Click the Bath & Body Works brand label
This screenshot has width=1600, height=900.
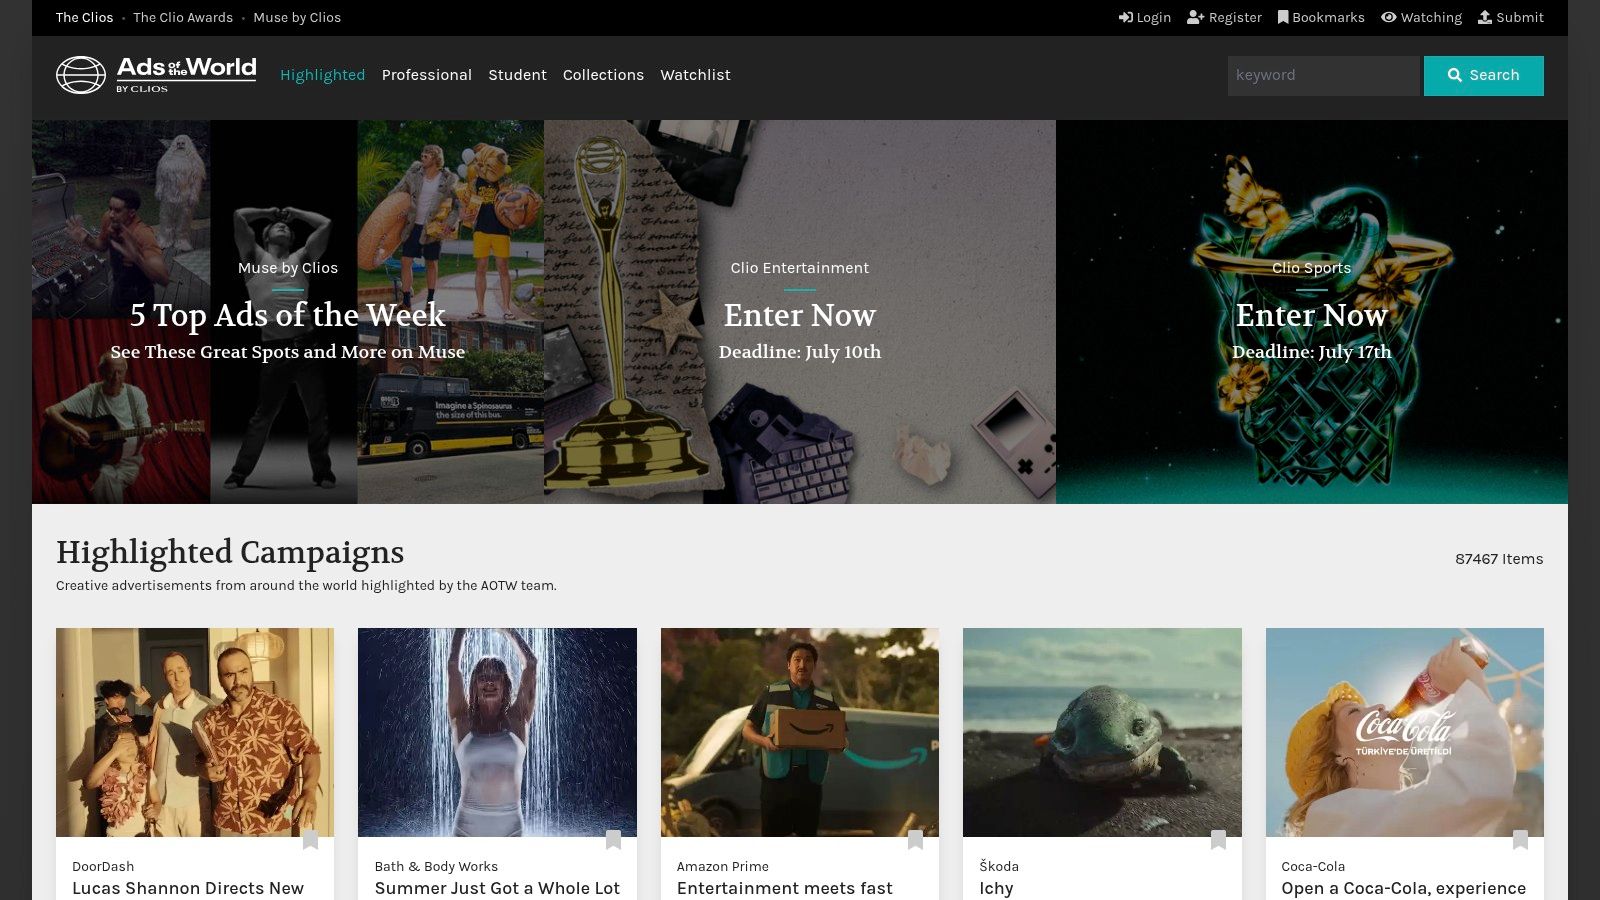(x=436, y=866)
